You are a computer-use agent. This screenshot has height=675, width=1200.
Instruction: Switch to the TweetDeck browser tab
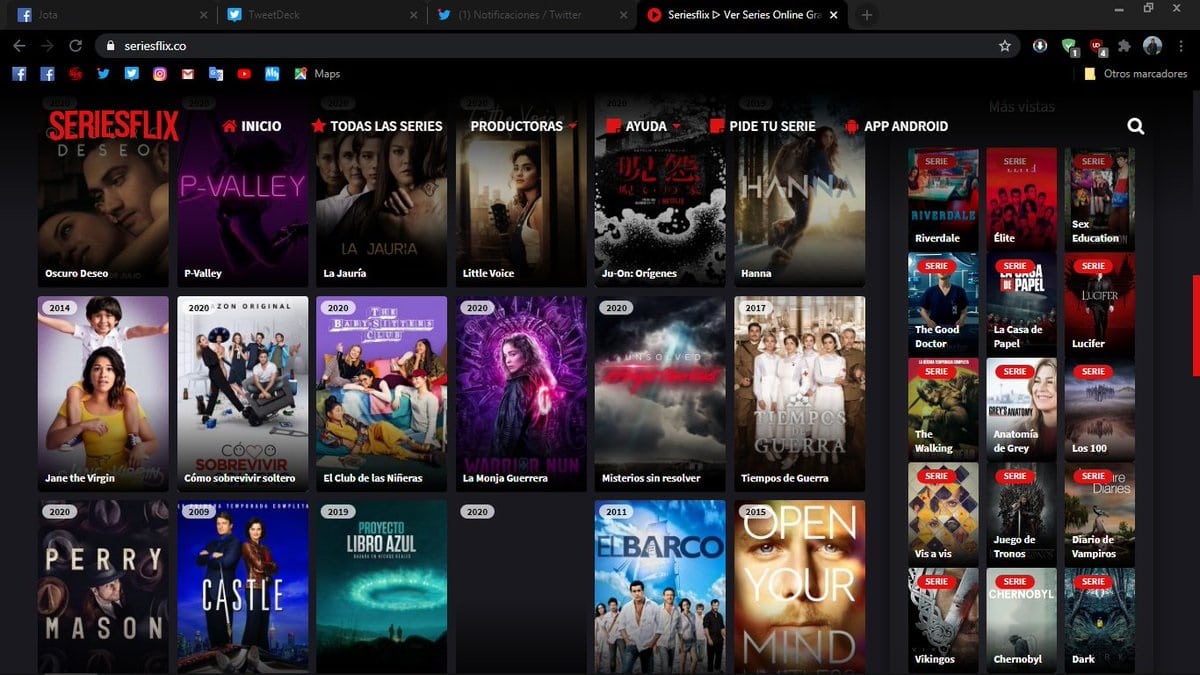click(x=316, y=15)
